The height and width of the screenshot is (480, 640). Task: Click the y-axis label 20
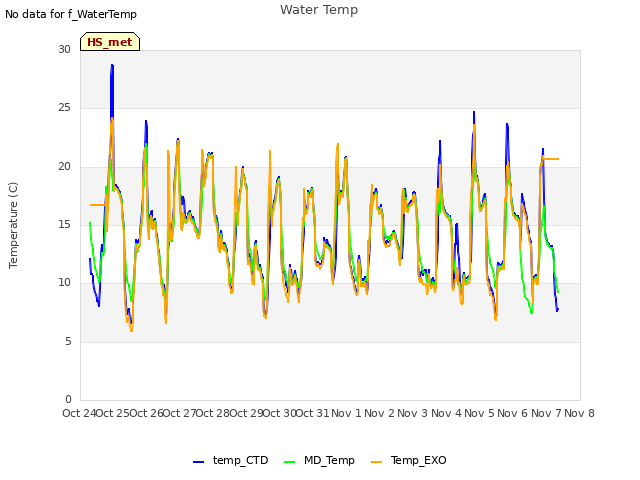pos(64,167)
